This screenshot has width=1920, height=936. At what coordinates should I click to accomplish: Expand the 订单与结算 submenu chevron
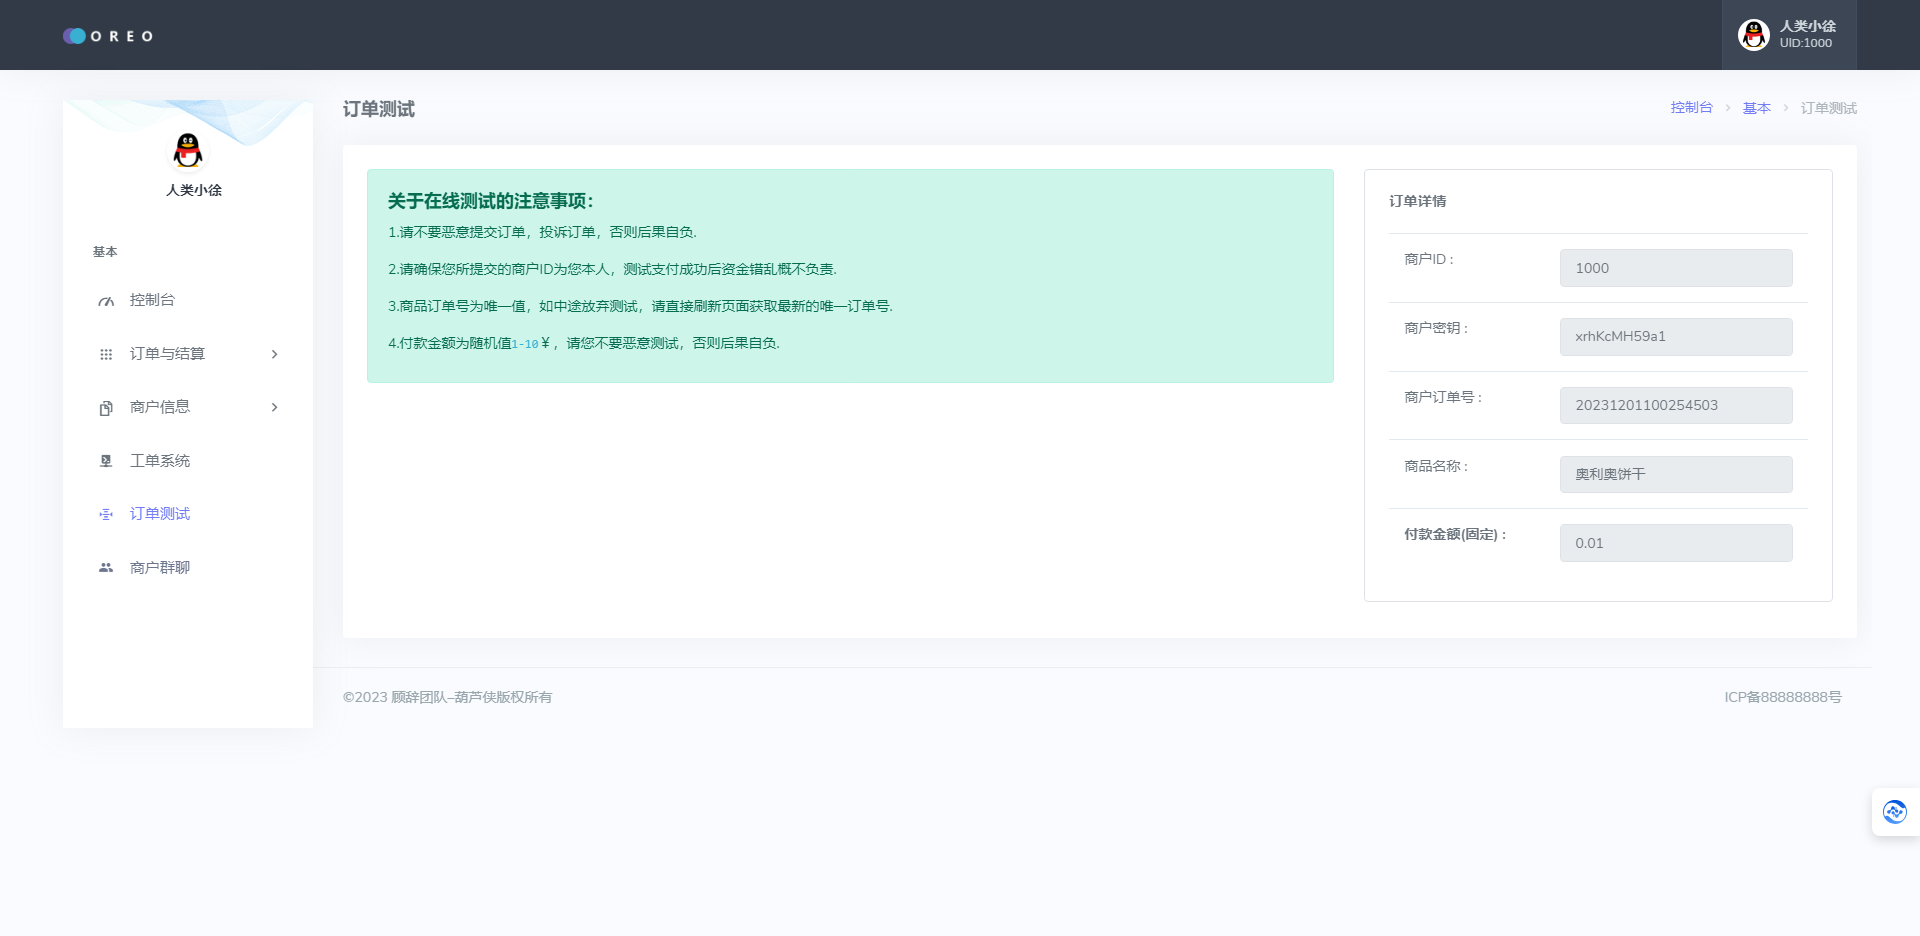(x=274, y=354)
